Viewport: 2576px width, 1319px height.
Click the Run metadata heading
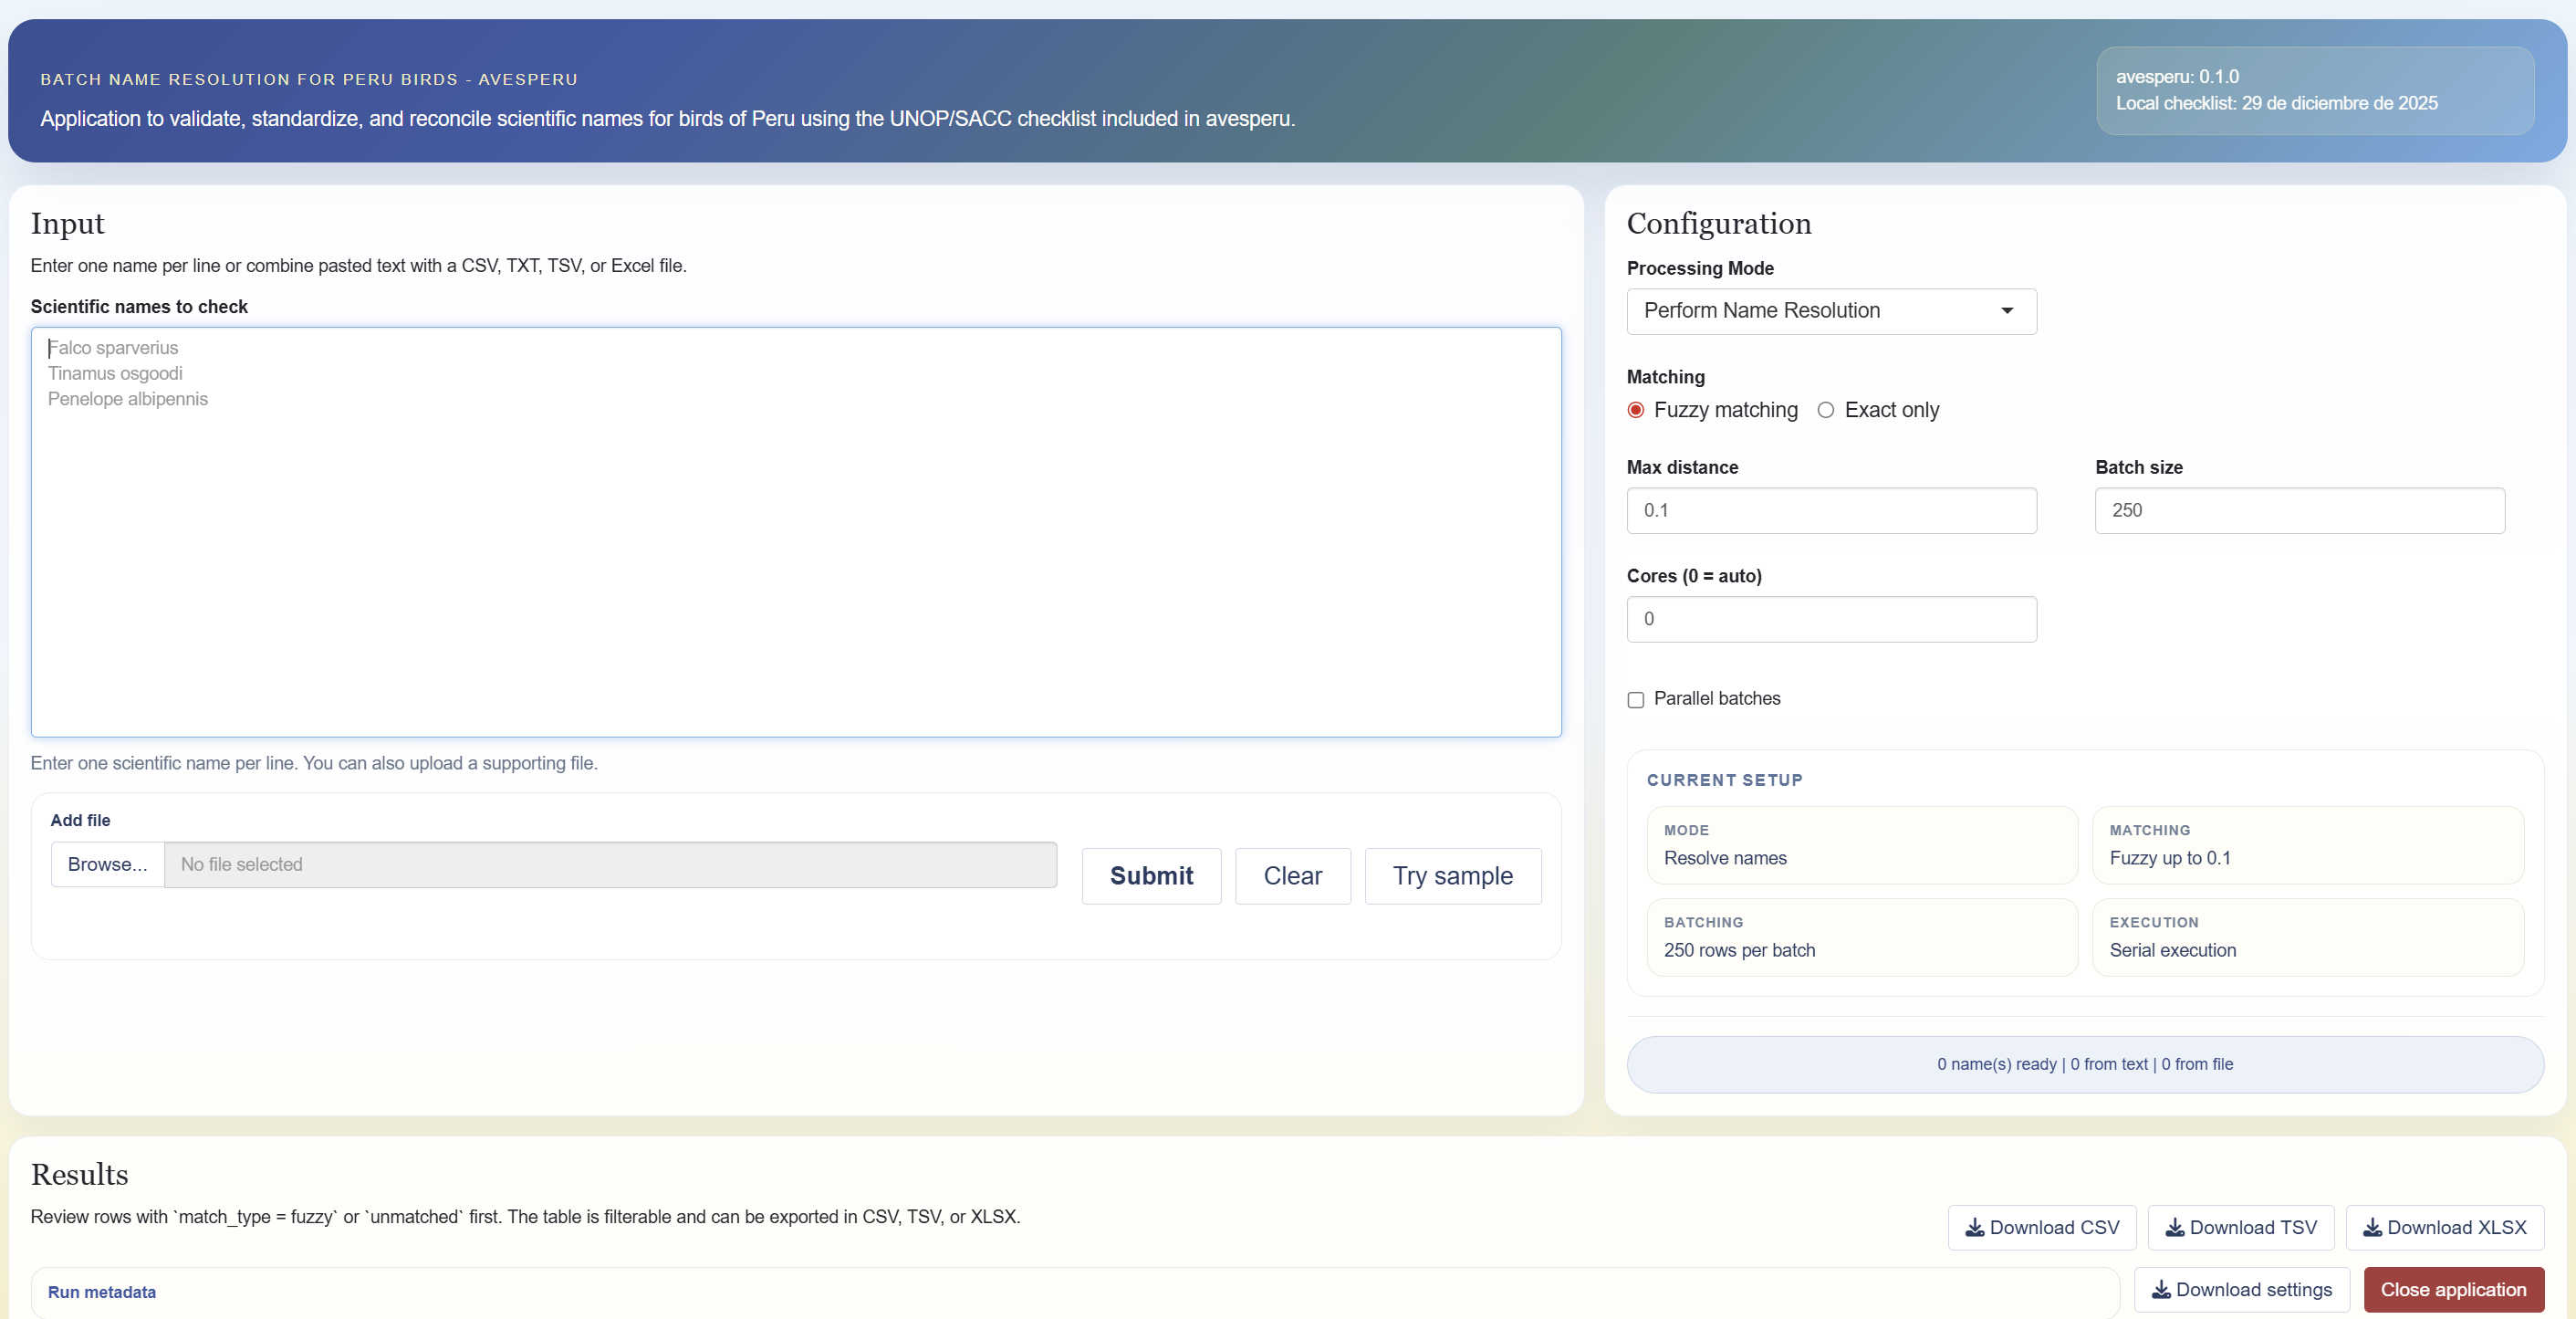pos(102,1292)
